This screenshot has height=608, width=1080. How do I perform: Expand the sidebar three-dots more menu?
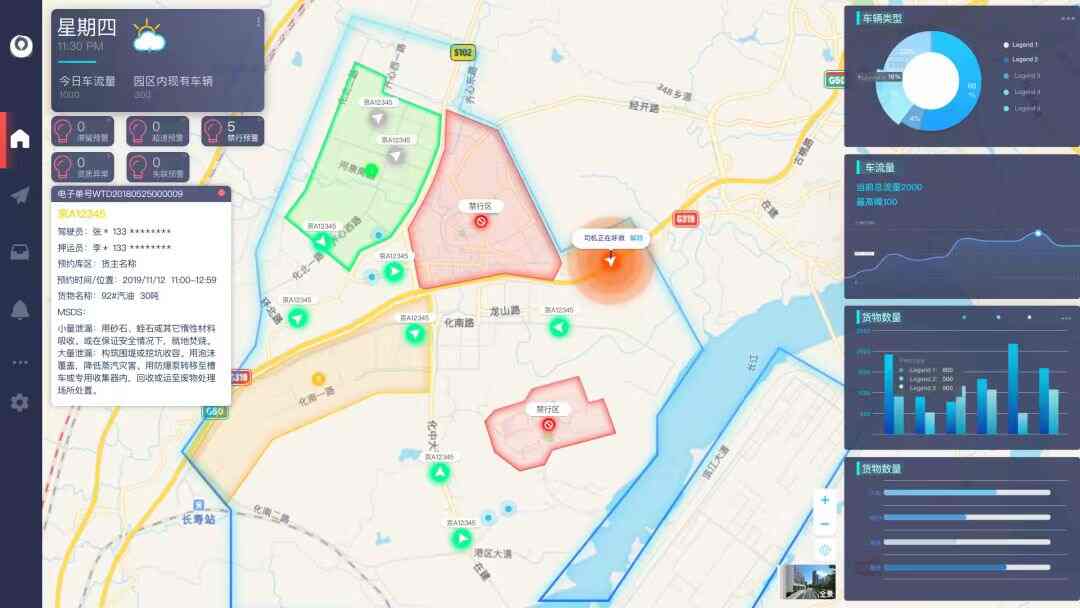coord(20,362)
